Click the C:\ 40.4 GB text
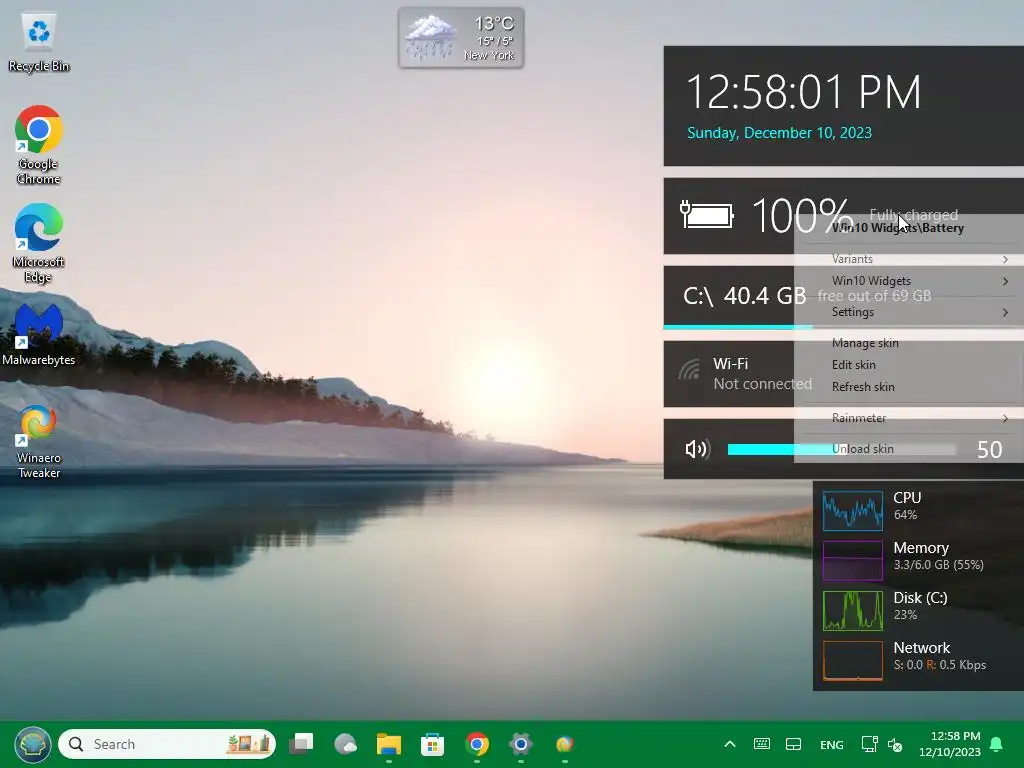 click(744, 296)
